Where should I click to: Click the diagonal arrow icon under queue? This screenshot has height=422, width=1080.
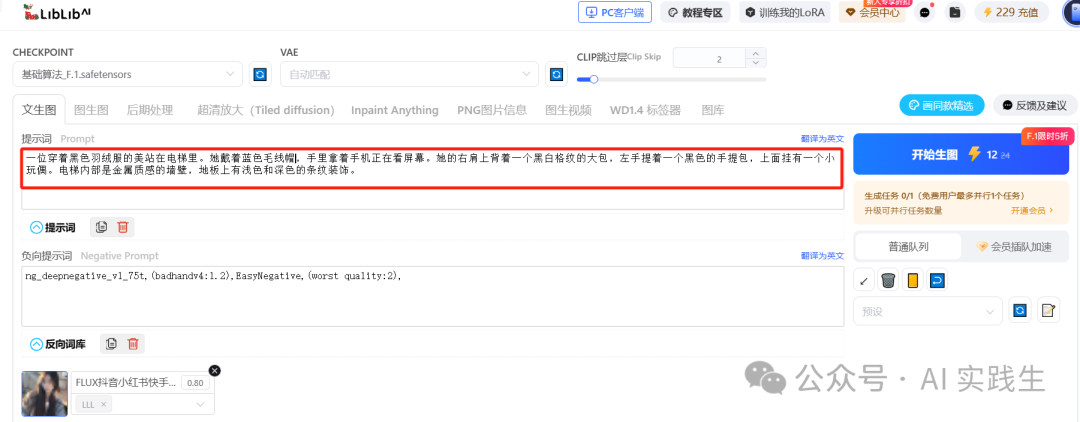click(864, 280)
